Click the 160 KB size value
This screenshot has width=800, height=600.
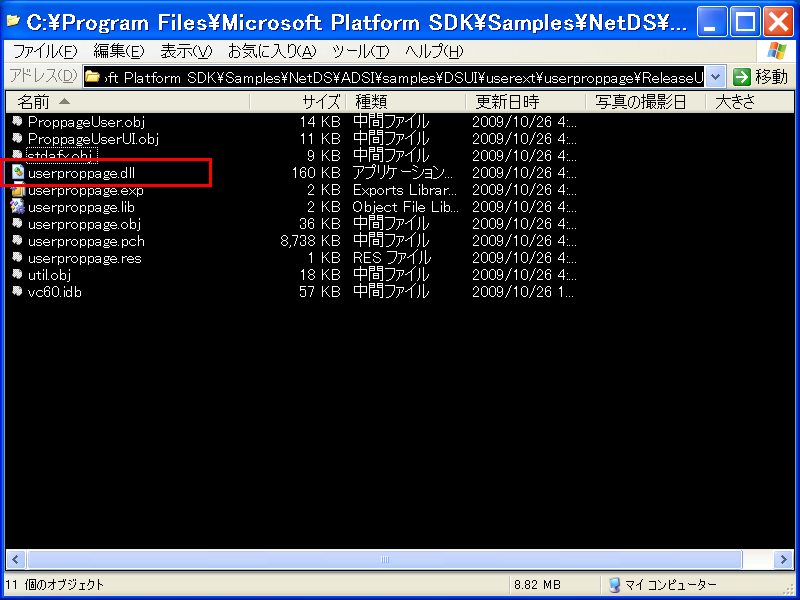click(x=316, y=173)
